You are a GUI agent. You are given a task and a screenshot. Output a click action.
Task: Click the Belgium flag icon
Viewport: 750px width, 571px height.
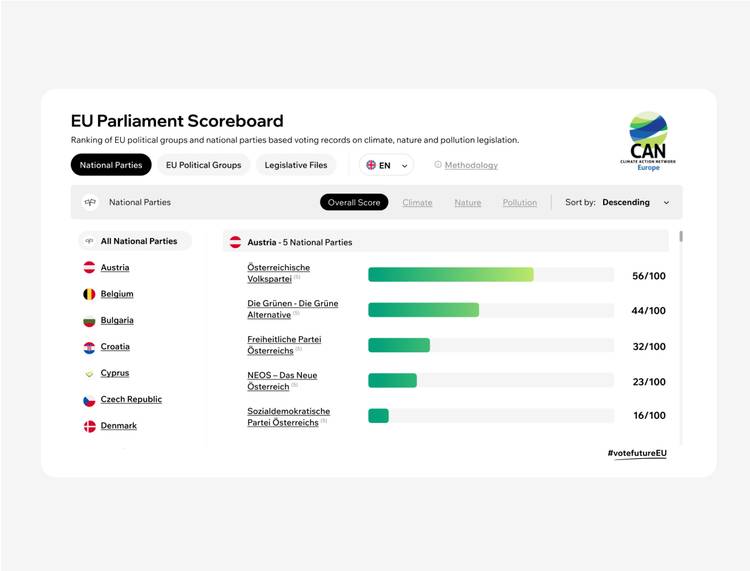click(89, 294)
